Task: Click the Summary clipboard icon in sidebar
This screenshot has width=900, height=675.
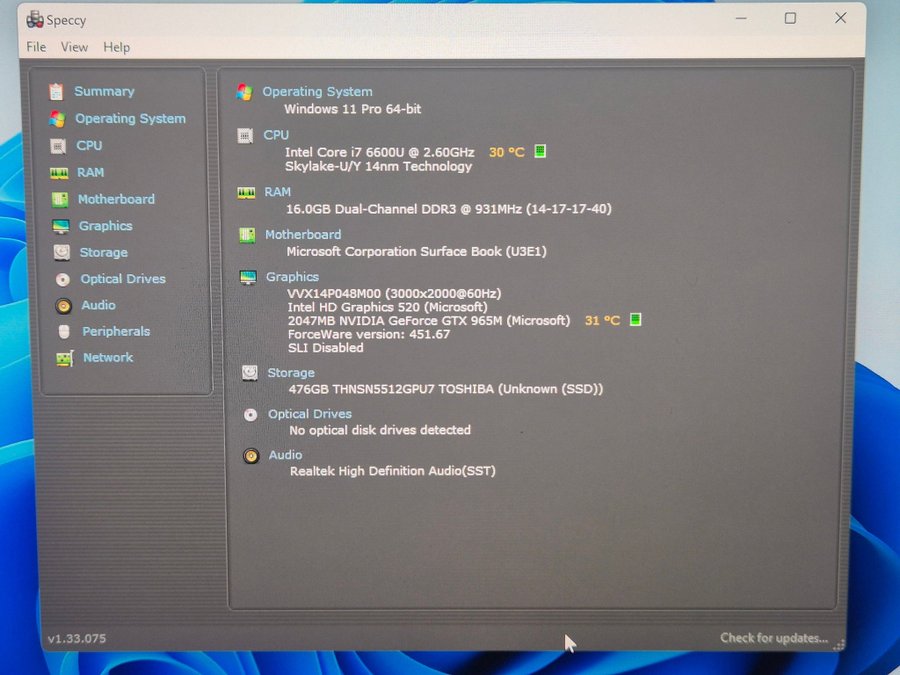Action: coord(56,91)
